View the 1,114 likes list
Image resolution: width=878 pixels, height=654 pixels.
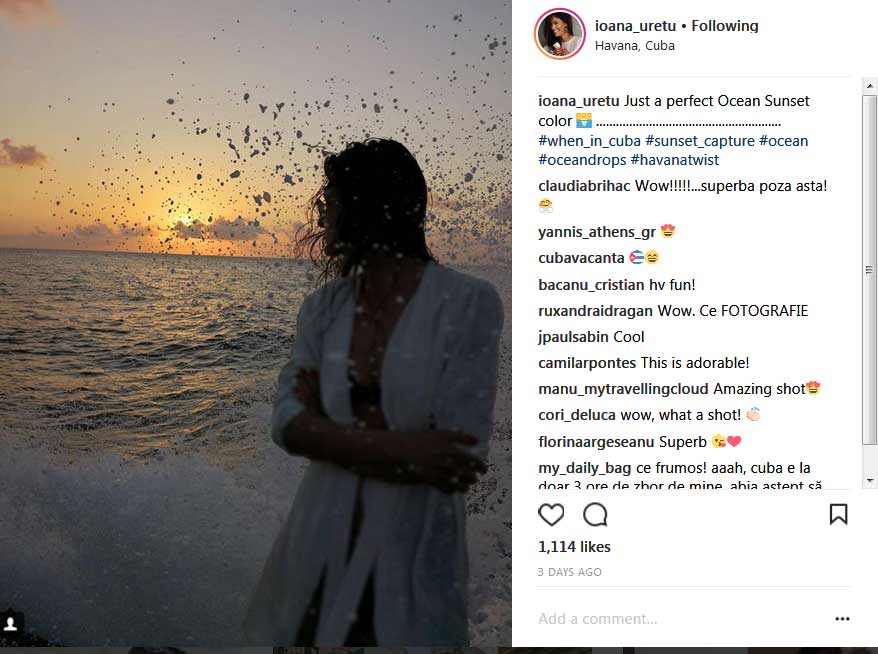click(x=574, y=547)
